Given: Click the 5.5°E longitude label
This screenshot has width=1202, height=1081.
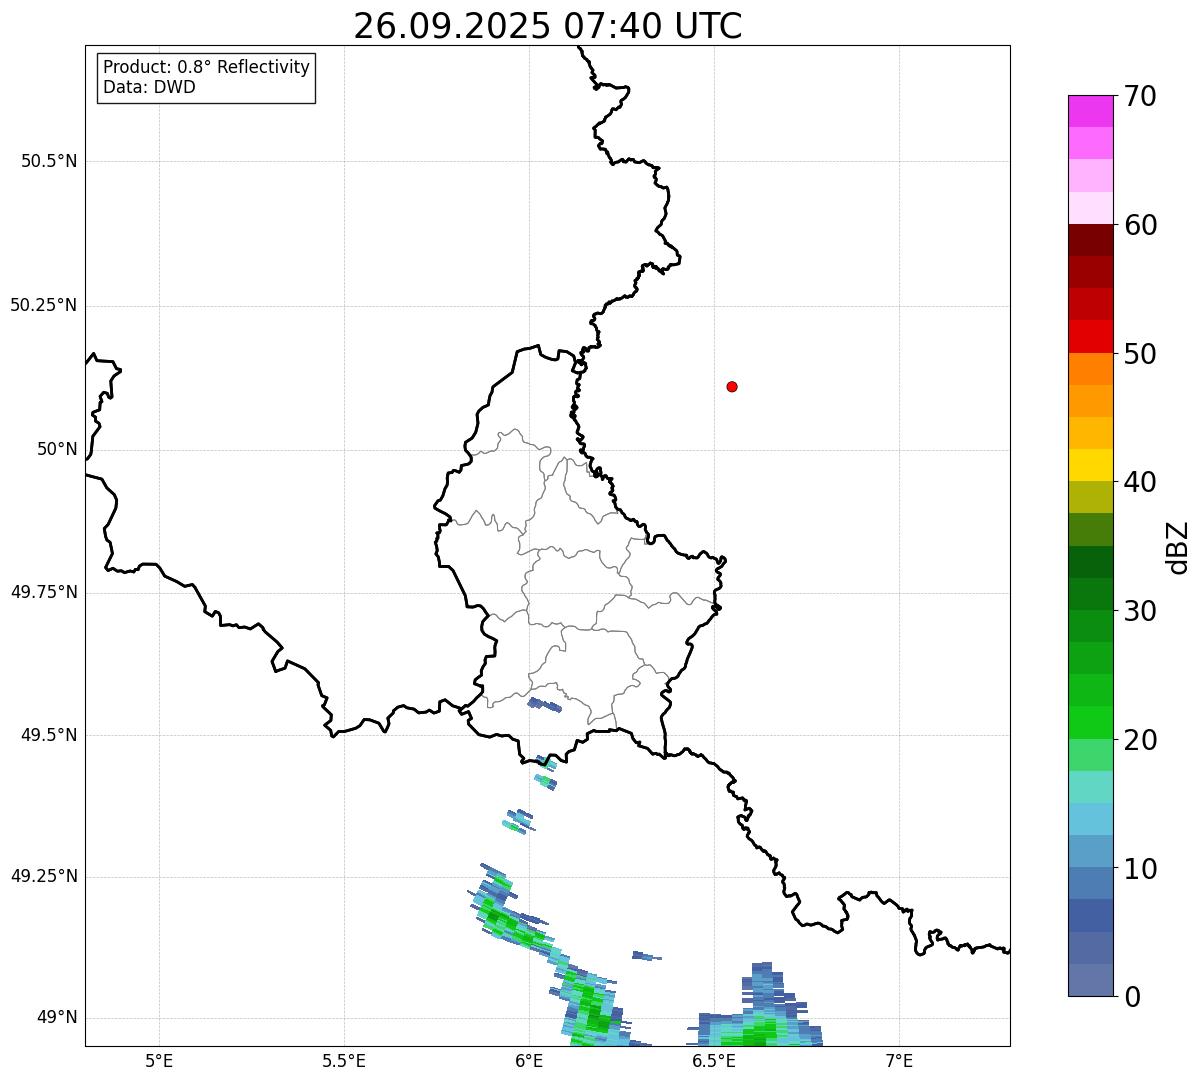Looking at the screenshot, I should (344, 1061).
